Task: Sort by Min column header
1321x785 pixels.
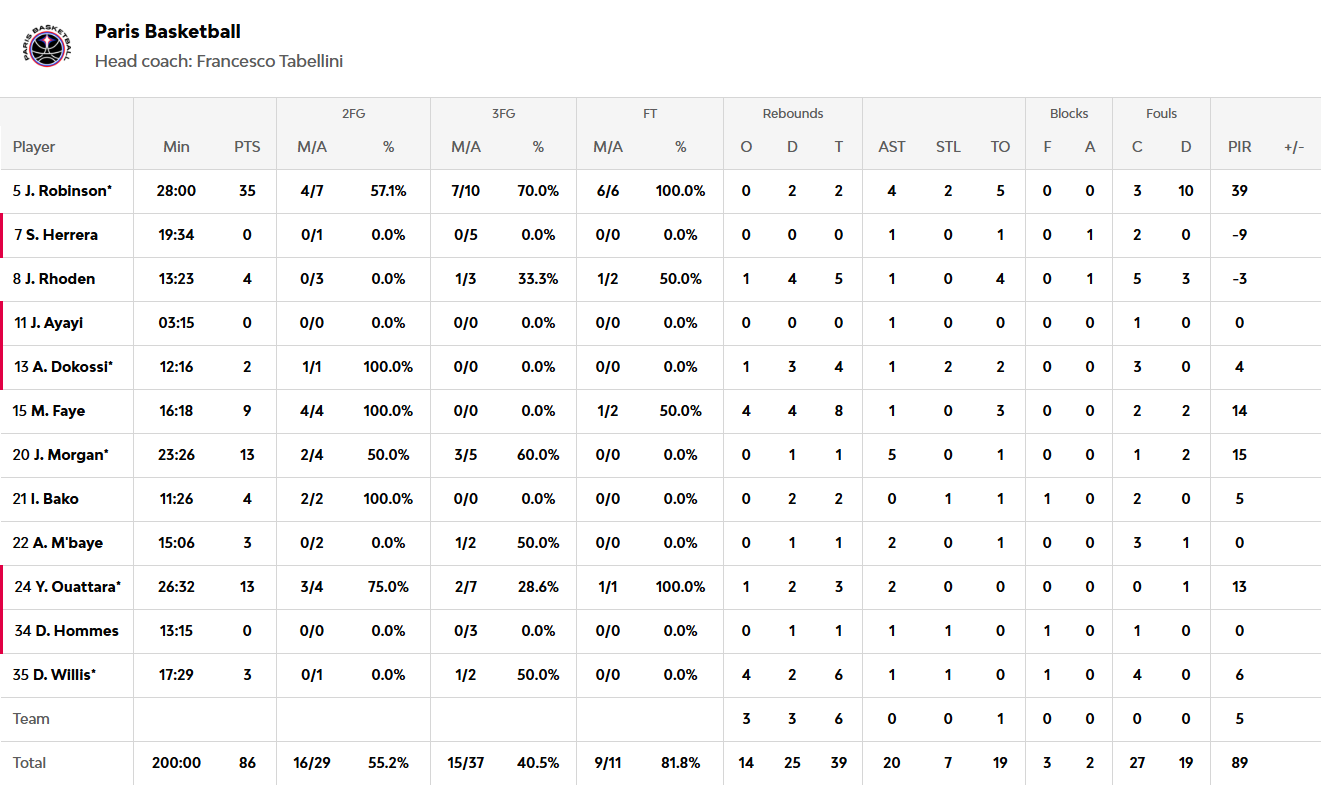Action: (x=176, y=147)
